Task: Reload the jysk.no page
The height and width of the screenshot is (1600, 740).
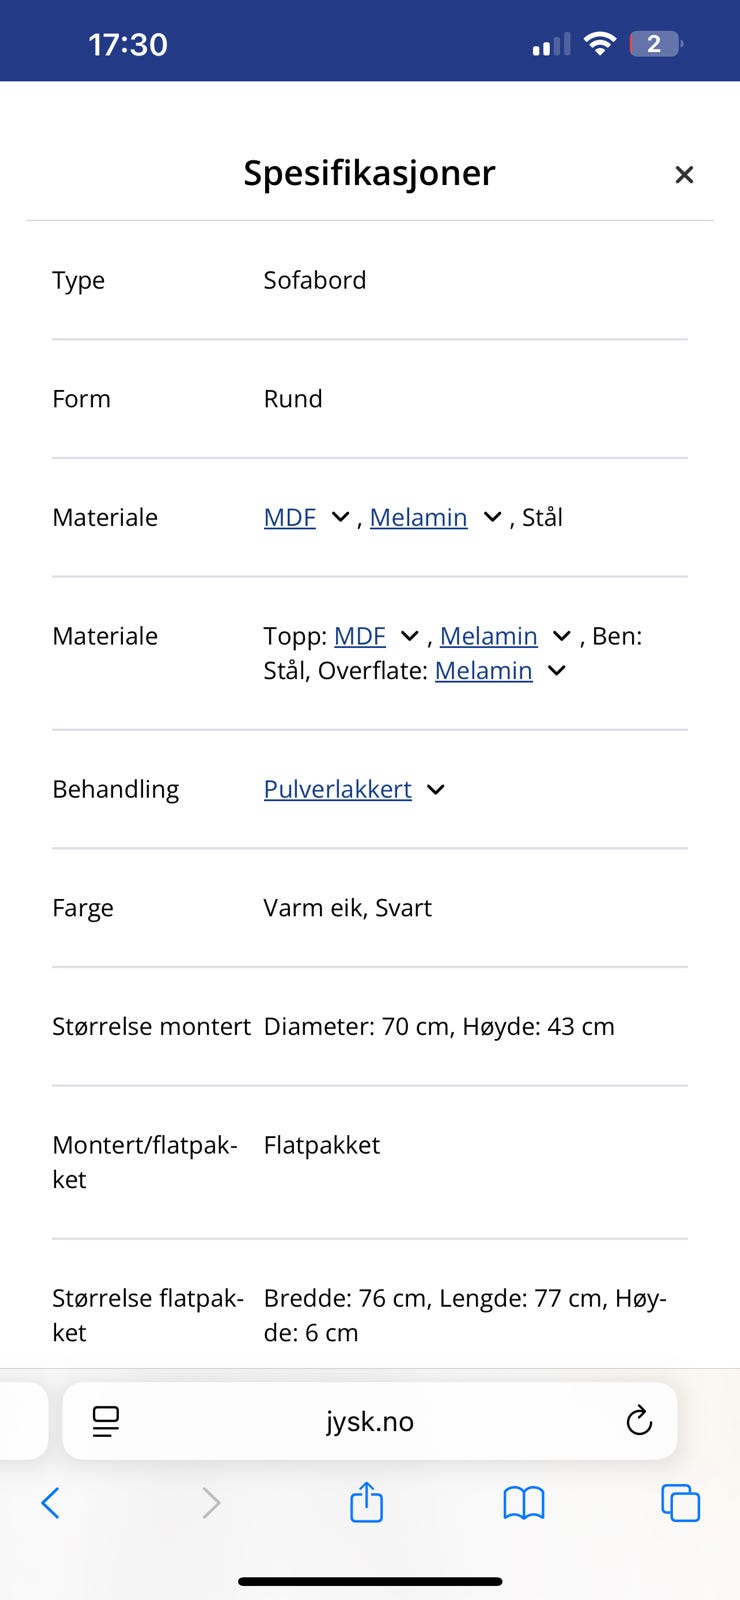Action: pyautogui.click(x=640, y=1420)
